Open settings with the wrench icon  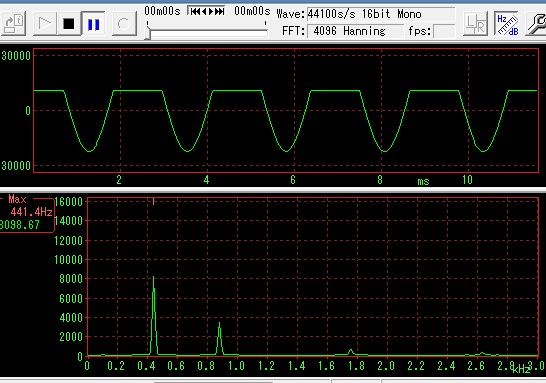click(x=536, y=24)
